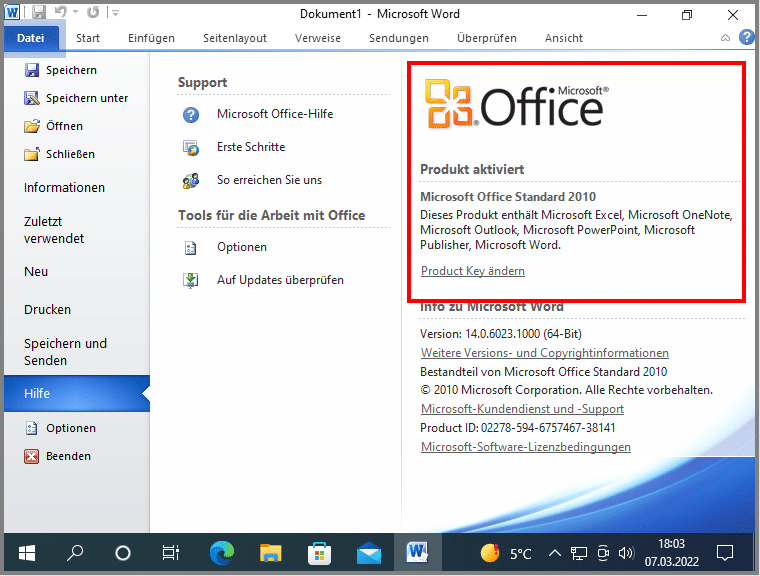Viewport: 760px width, 576px height.
Task: Open Weitere Versions- und Copyrightinformationen link
Action: [544, 353]
